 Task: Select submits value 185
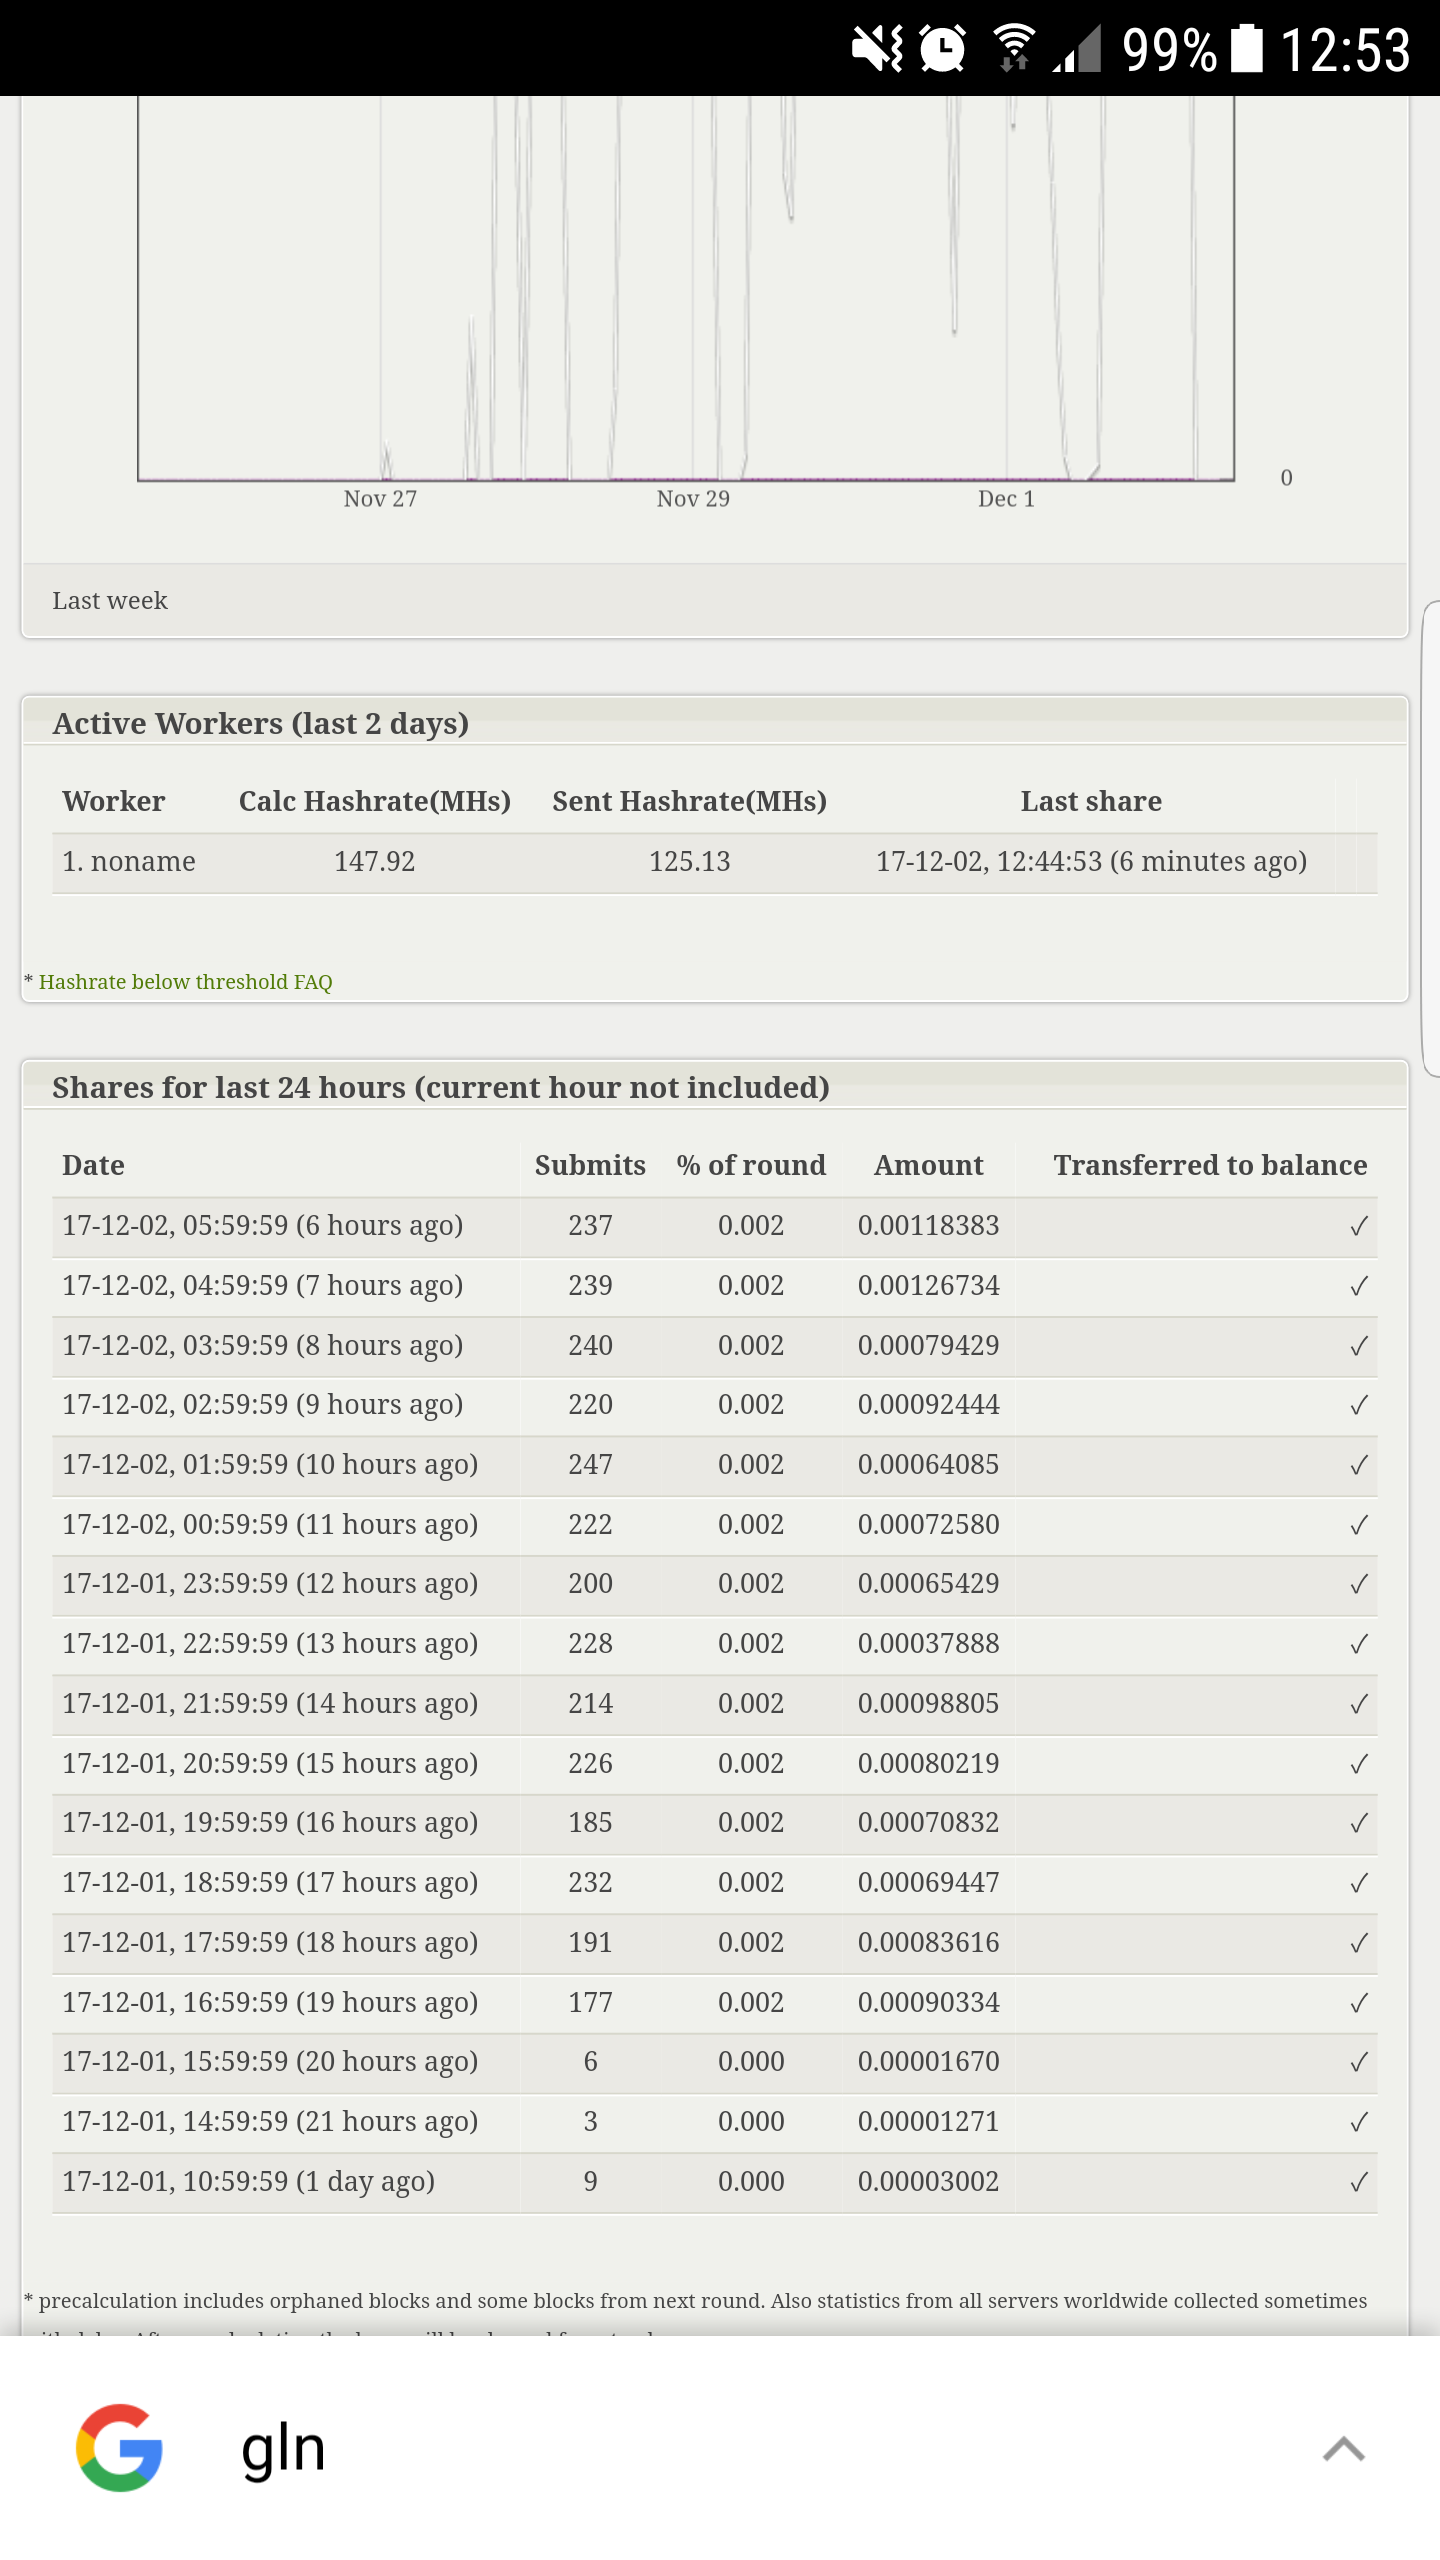590,1823
